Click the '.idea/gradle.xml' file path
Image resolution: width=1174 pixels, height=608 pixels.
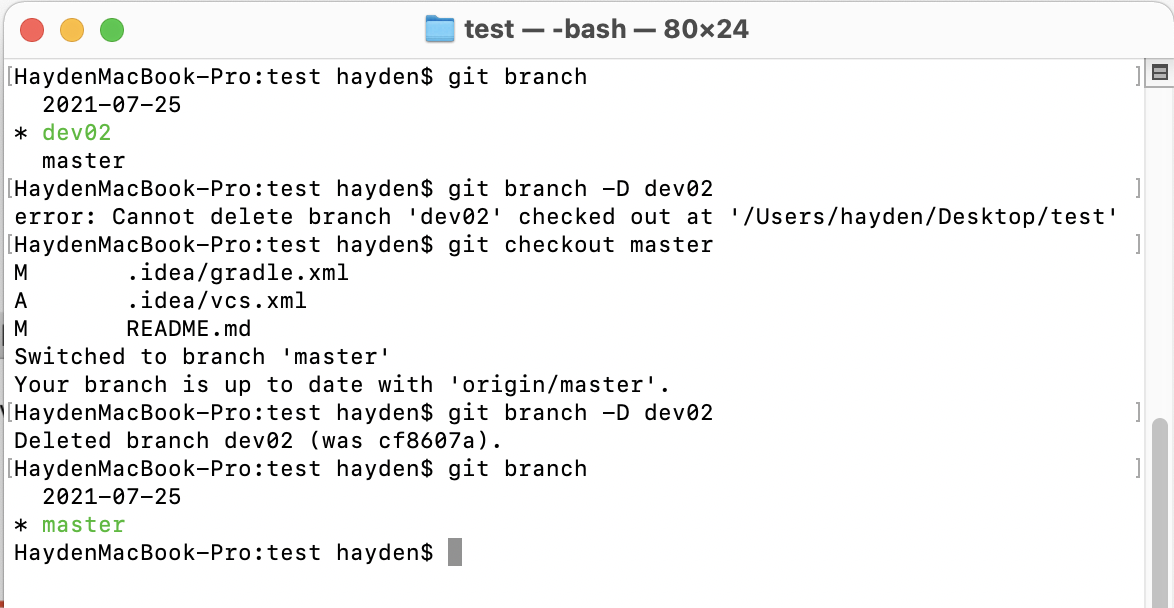[x=237, y=273]
